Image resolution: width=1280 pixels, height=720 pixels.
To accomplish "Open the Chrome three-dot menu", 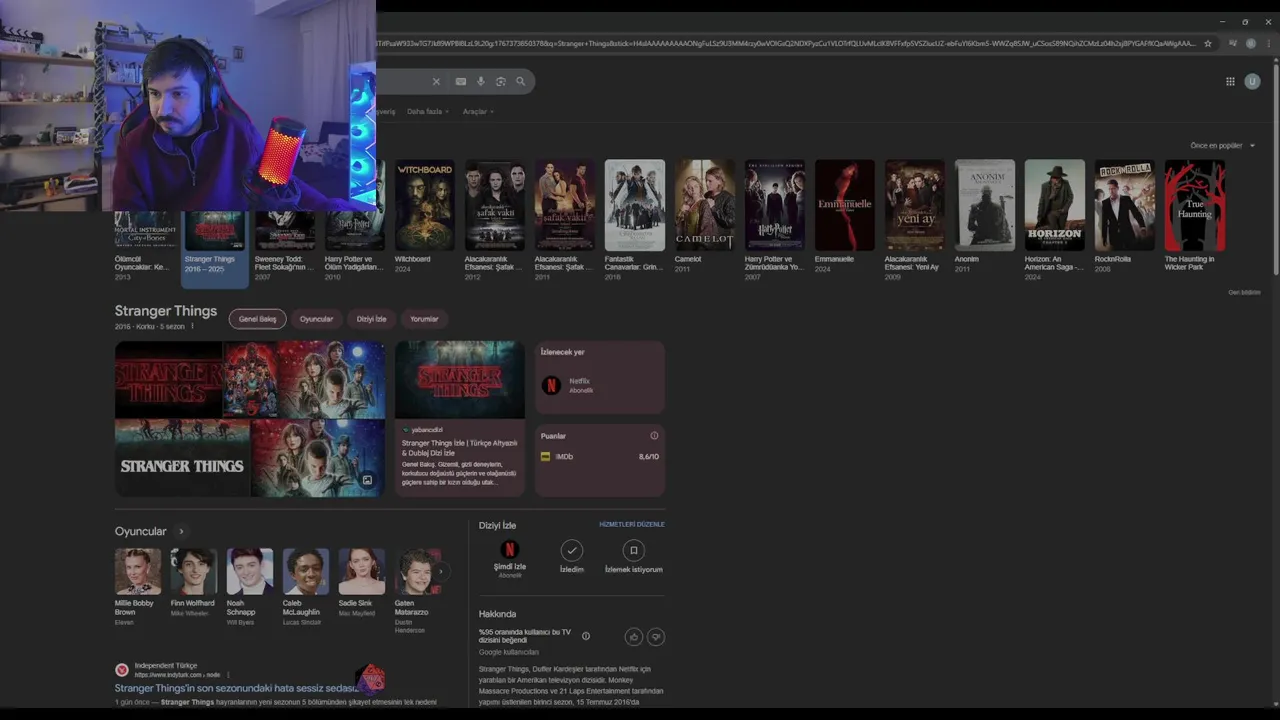I will click(x=1270, y=44).
